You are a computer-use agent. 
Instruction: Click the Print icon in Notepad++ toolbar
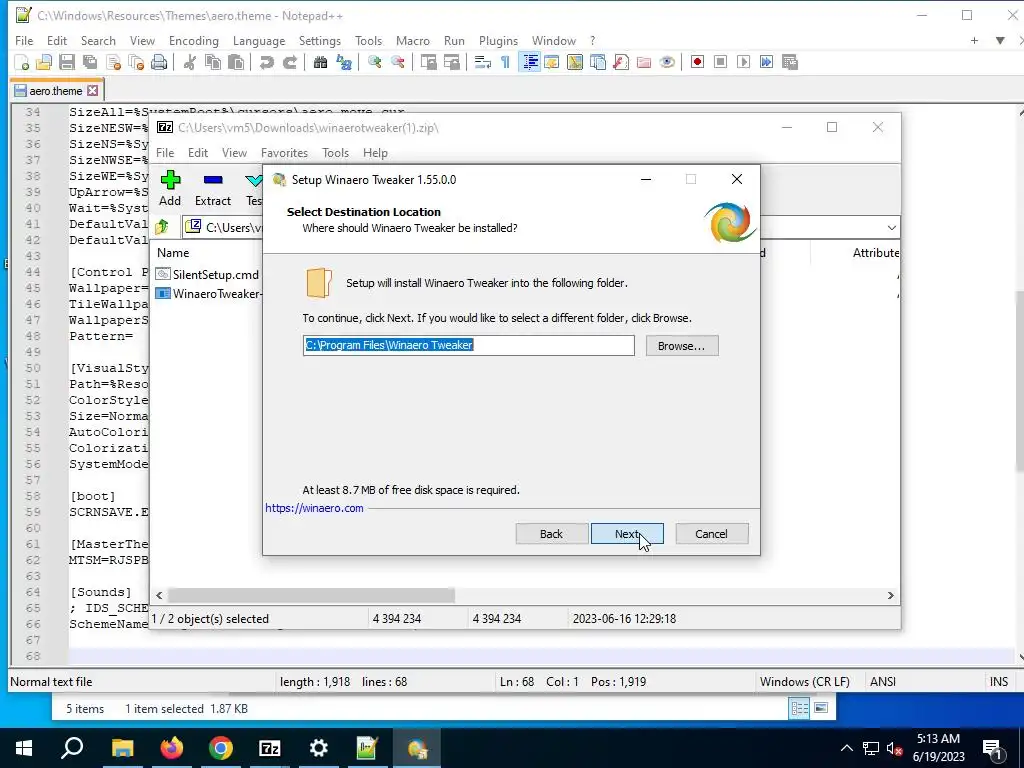pos(159,62)
